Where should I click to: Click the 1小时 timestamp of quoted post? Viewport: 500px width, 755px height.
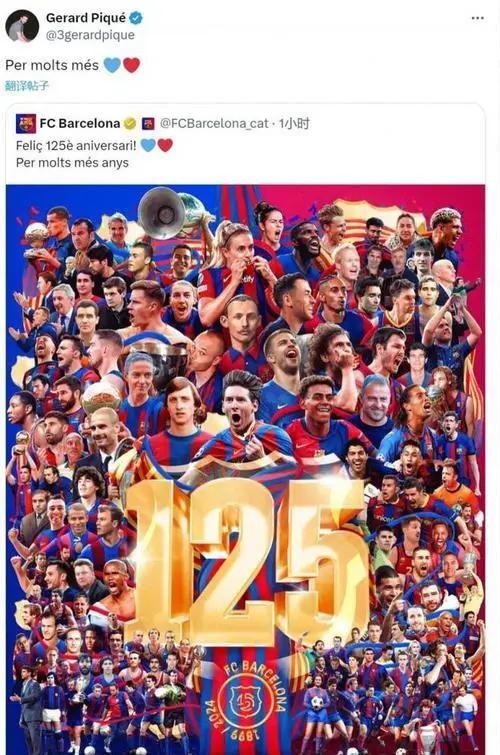[294, 124]
